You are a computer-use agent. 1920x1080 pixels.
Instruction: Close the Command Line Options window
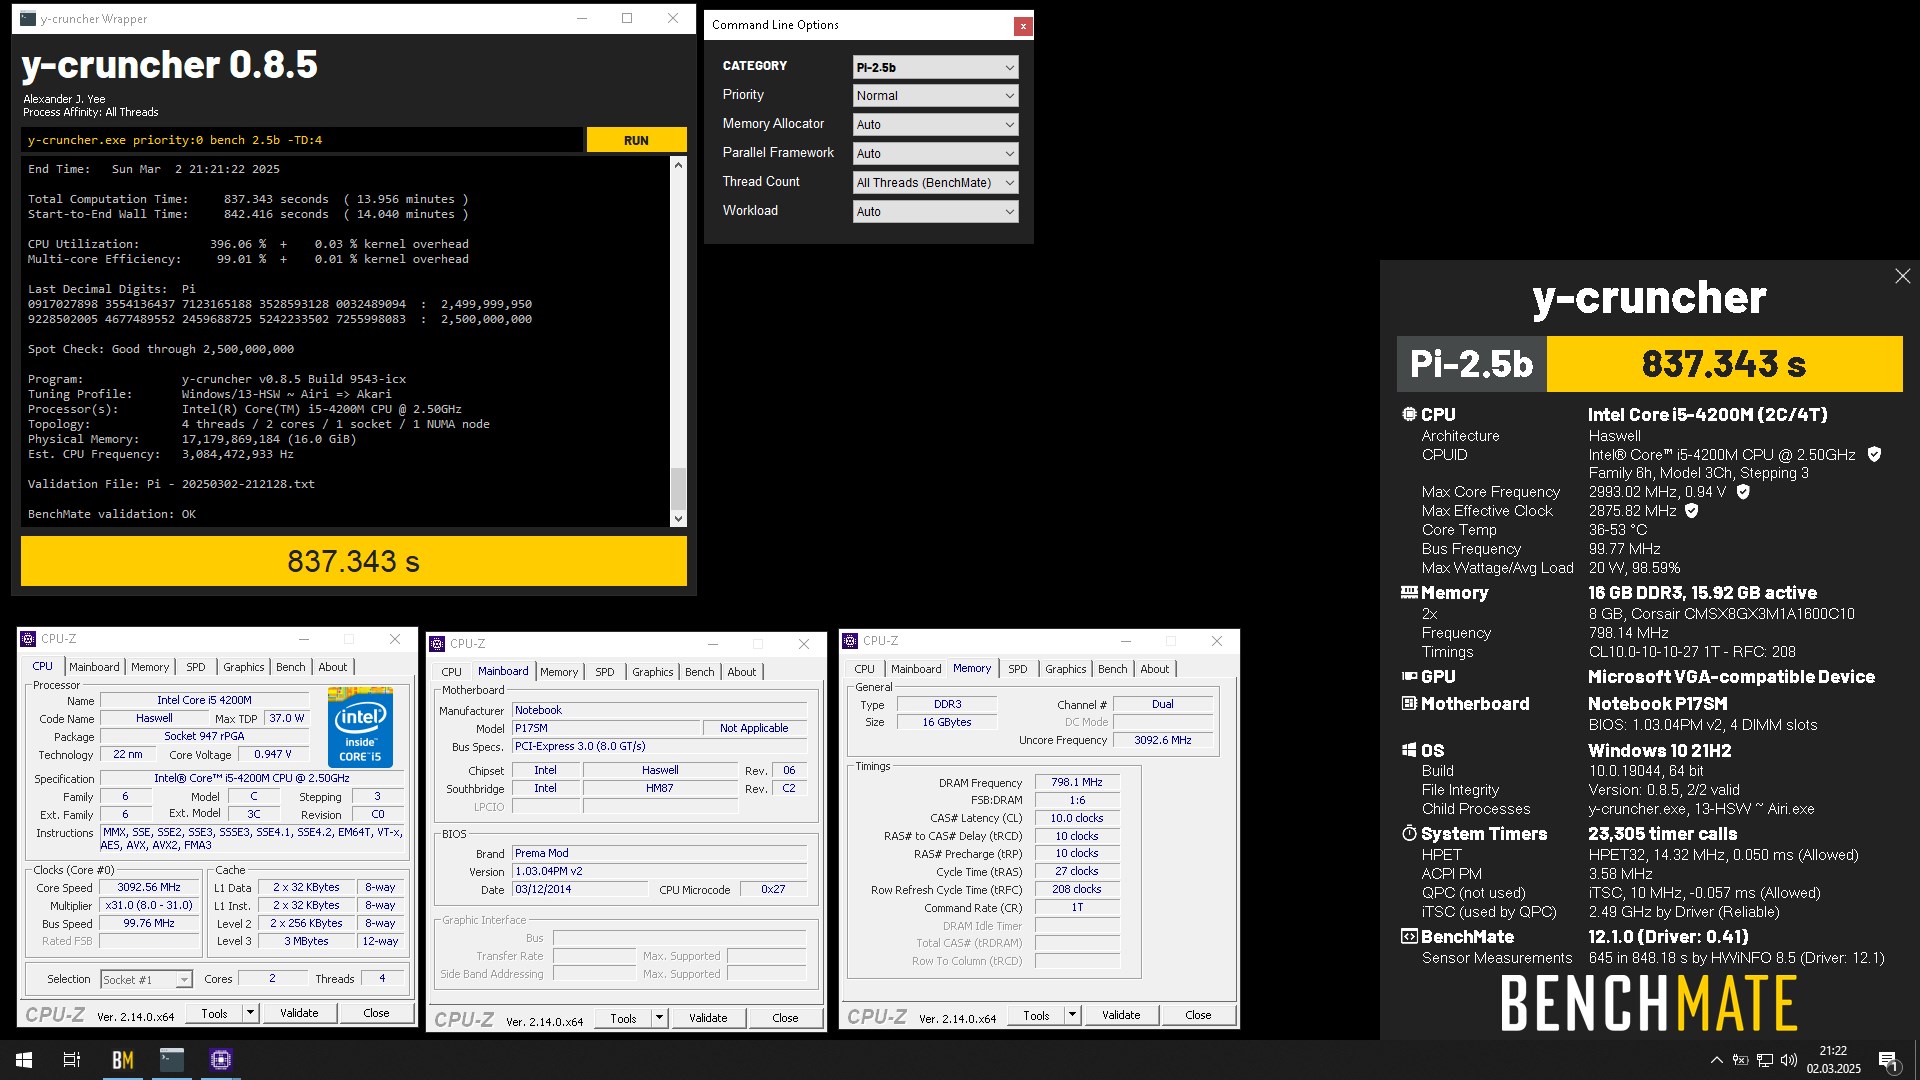point(1022,26)
